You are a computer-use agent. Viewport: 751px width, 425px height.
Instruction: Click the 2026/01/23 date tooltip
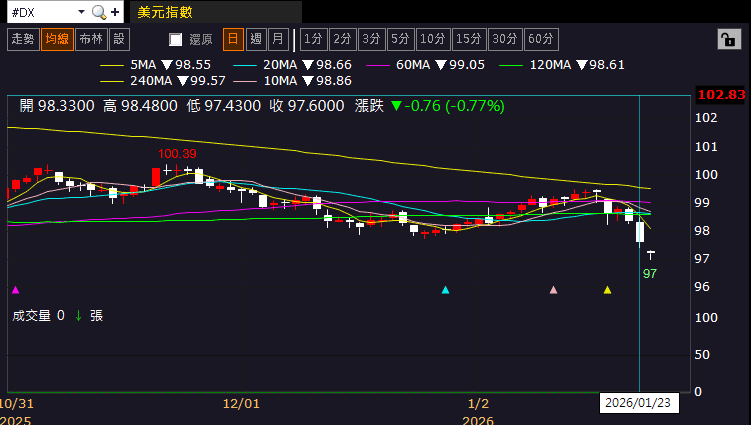pos(638,402)
